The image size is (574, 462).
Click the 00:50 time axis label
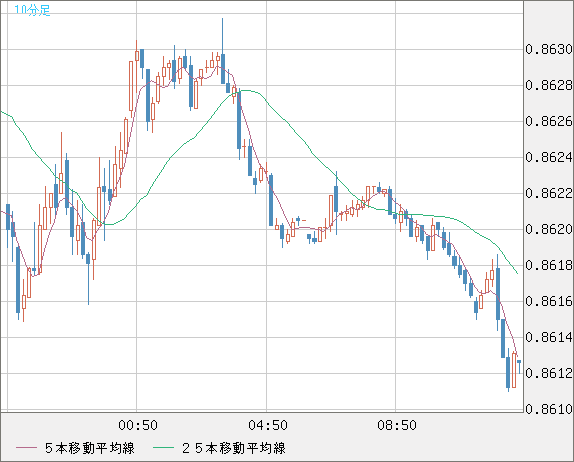coord(138,425)
